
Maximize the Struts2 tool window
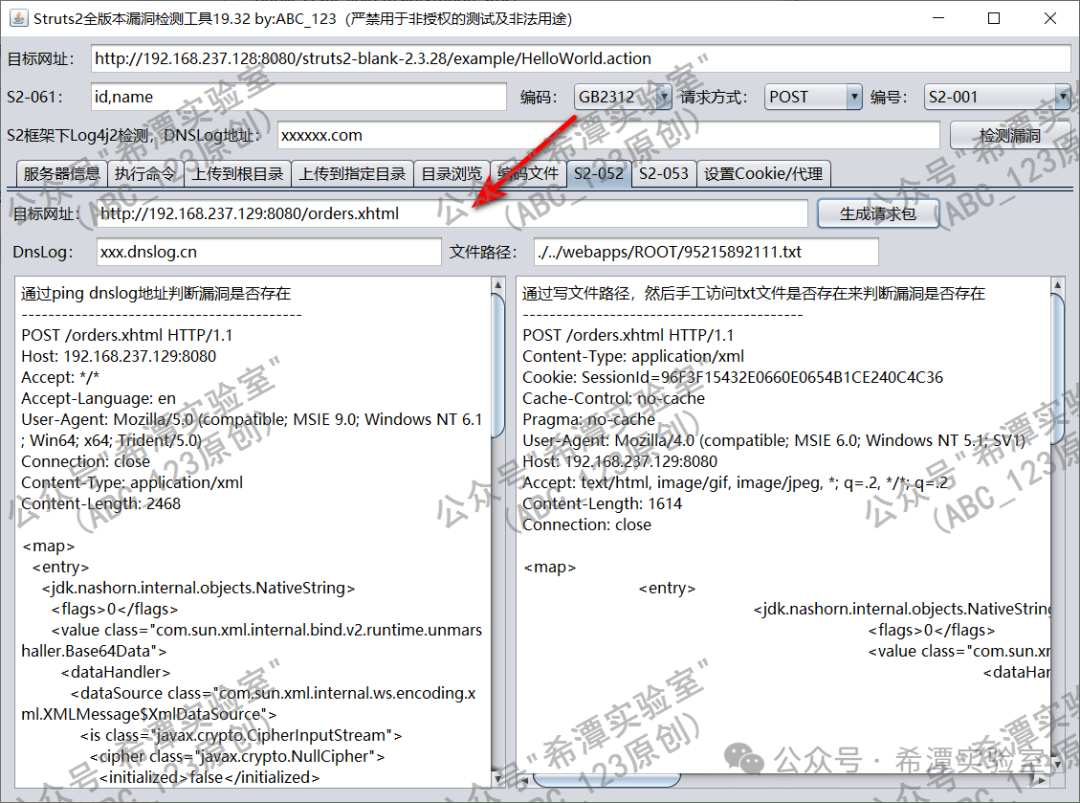(994, 19)
